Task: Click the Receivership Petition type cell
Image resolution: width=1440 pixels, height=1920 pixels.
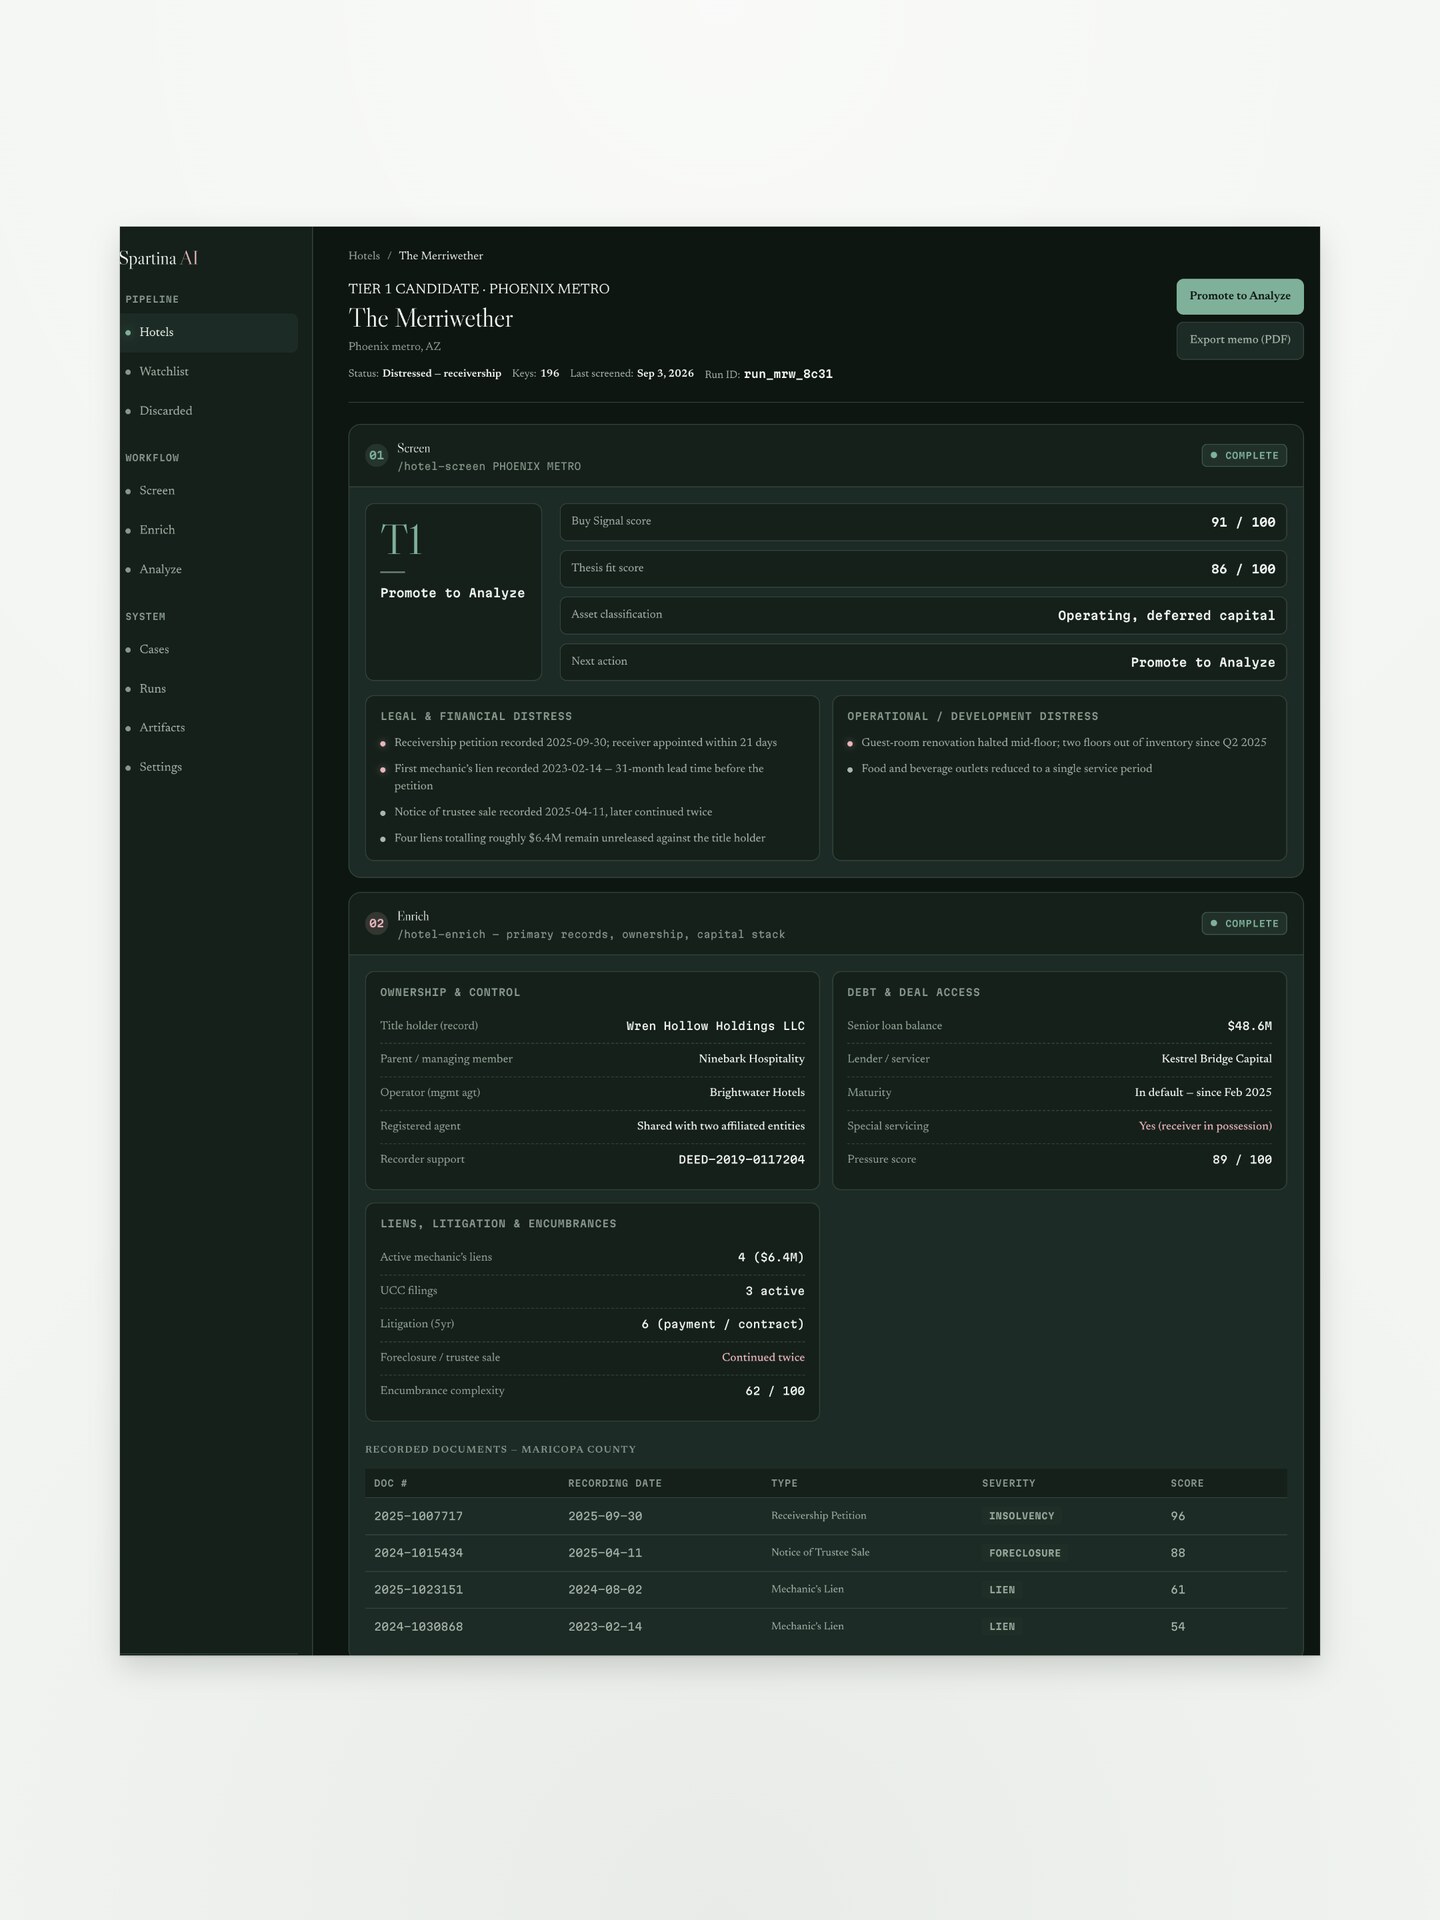Action: [818, 1516]
